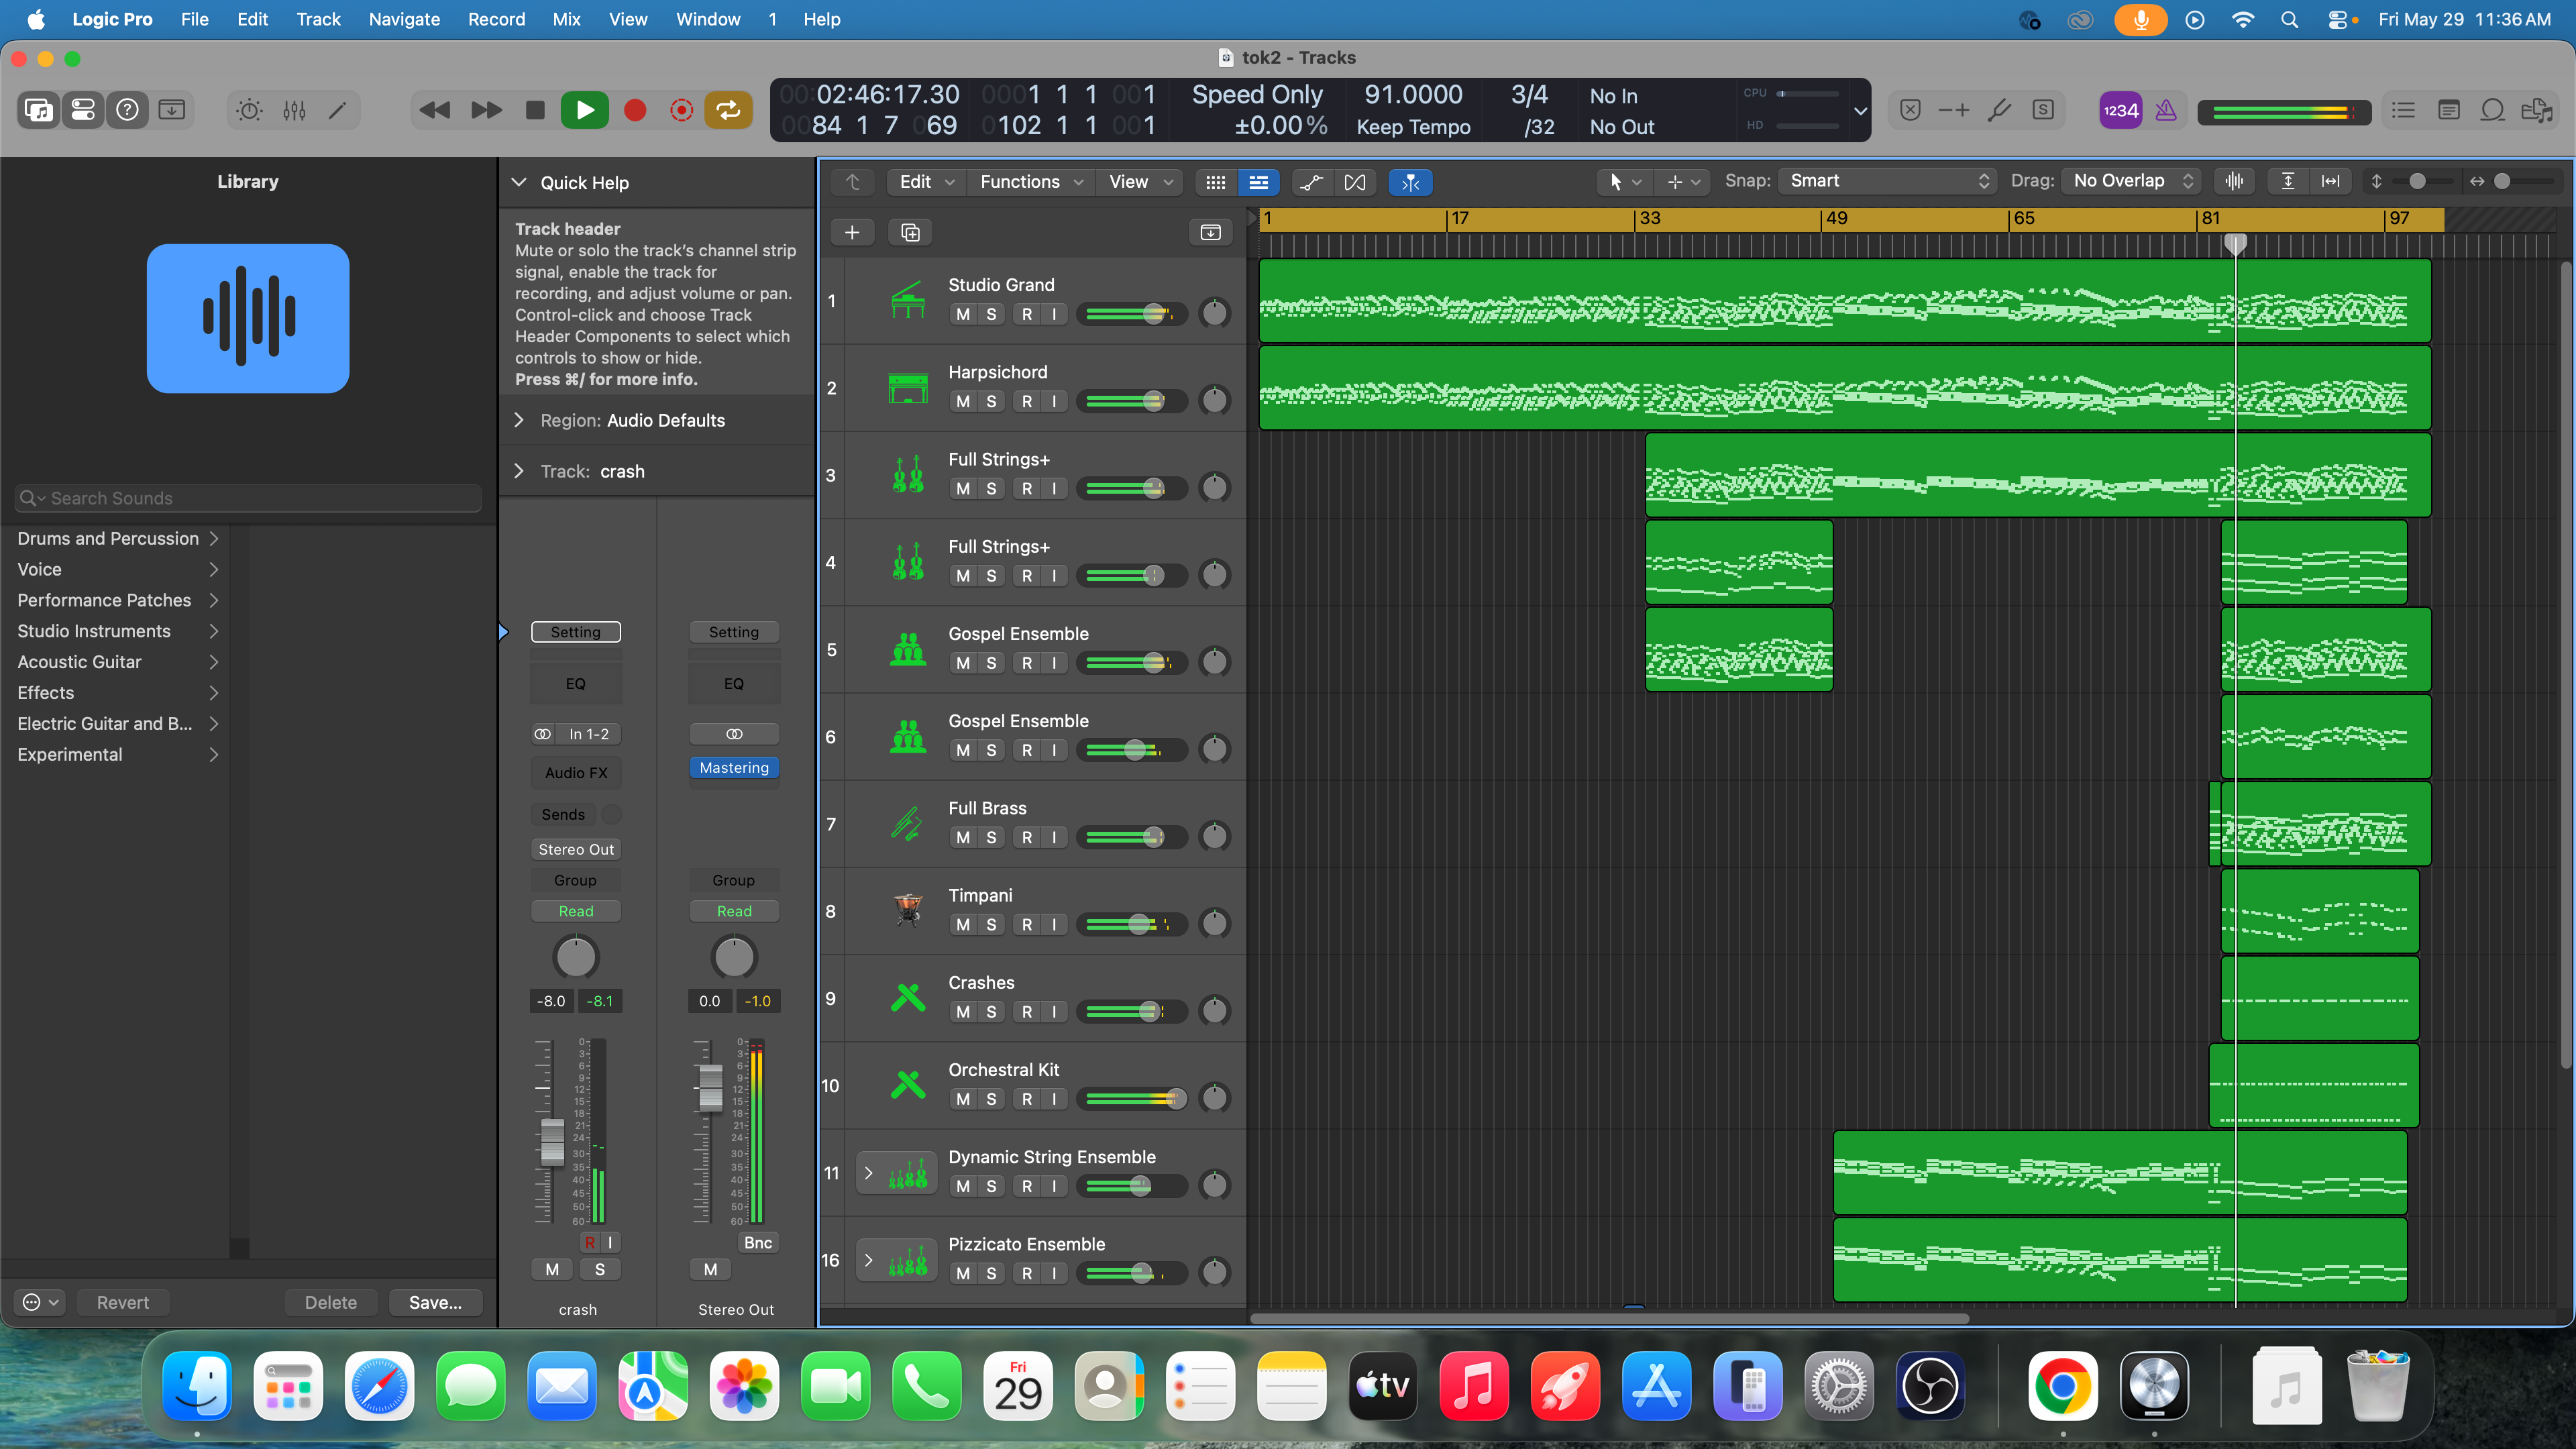Expand the Region: Audio Defaults inspector section
Screen dimensions: 2576x1449
[519, 420]
